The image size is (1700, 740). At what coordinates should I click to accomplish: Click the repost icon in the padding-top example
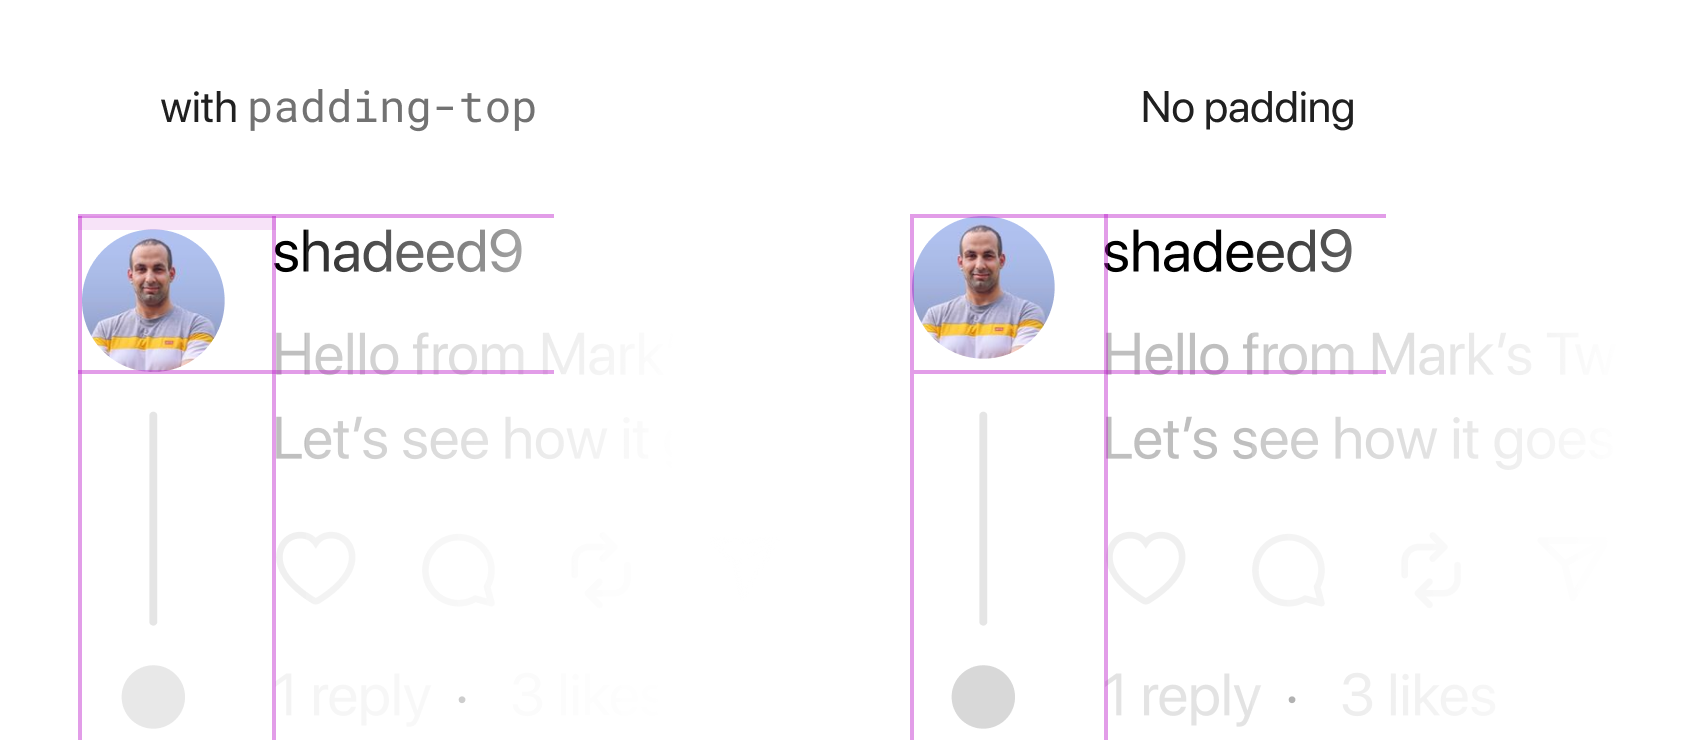[x=601, y=570]
